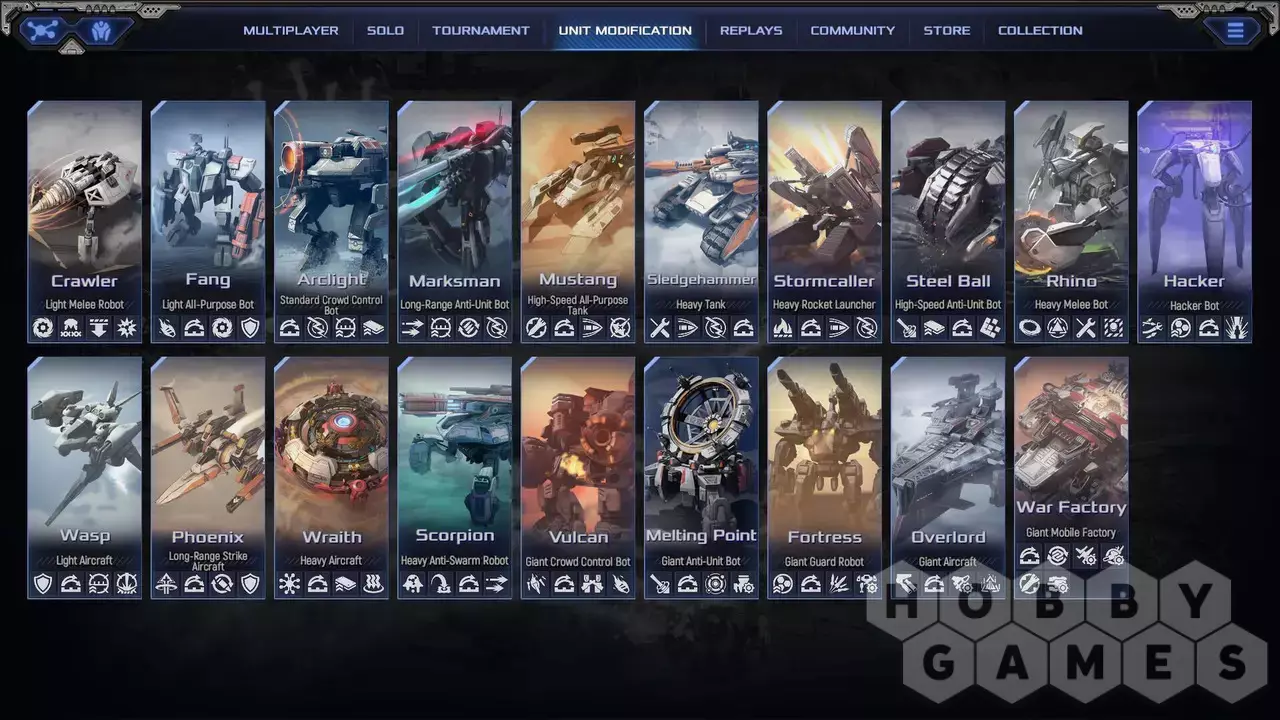The image size is (1280, 720).
Task: Switch to the Multiplayer tab
Action: pos(291,31)
